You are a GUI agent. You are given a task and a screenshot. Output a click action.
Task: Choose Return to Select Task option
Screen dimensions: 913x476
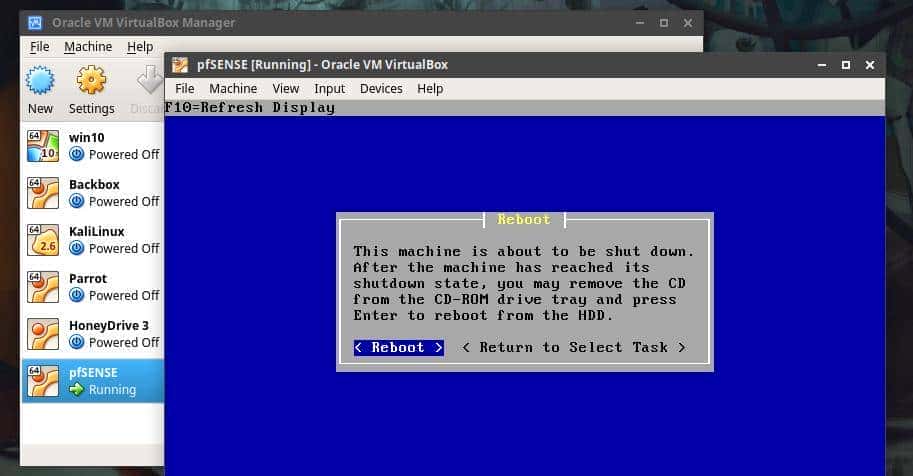click(573, 347)
